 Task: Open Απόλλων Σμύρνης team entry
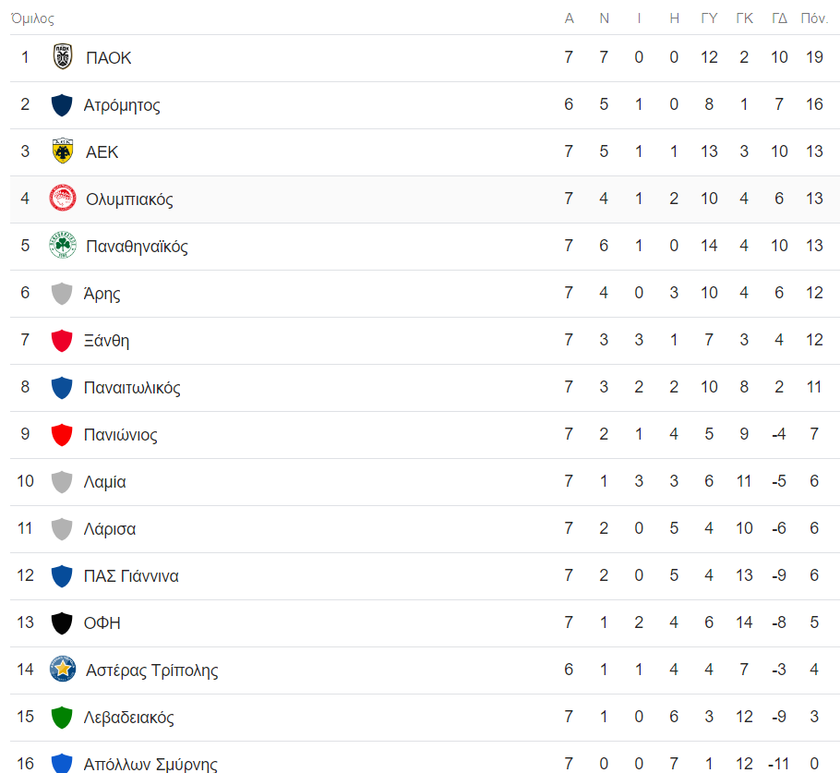151,763
